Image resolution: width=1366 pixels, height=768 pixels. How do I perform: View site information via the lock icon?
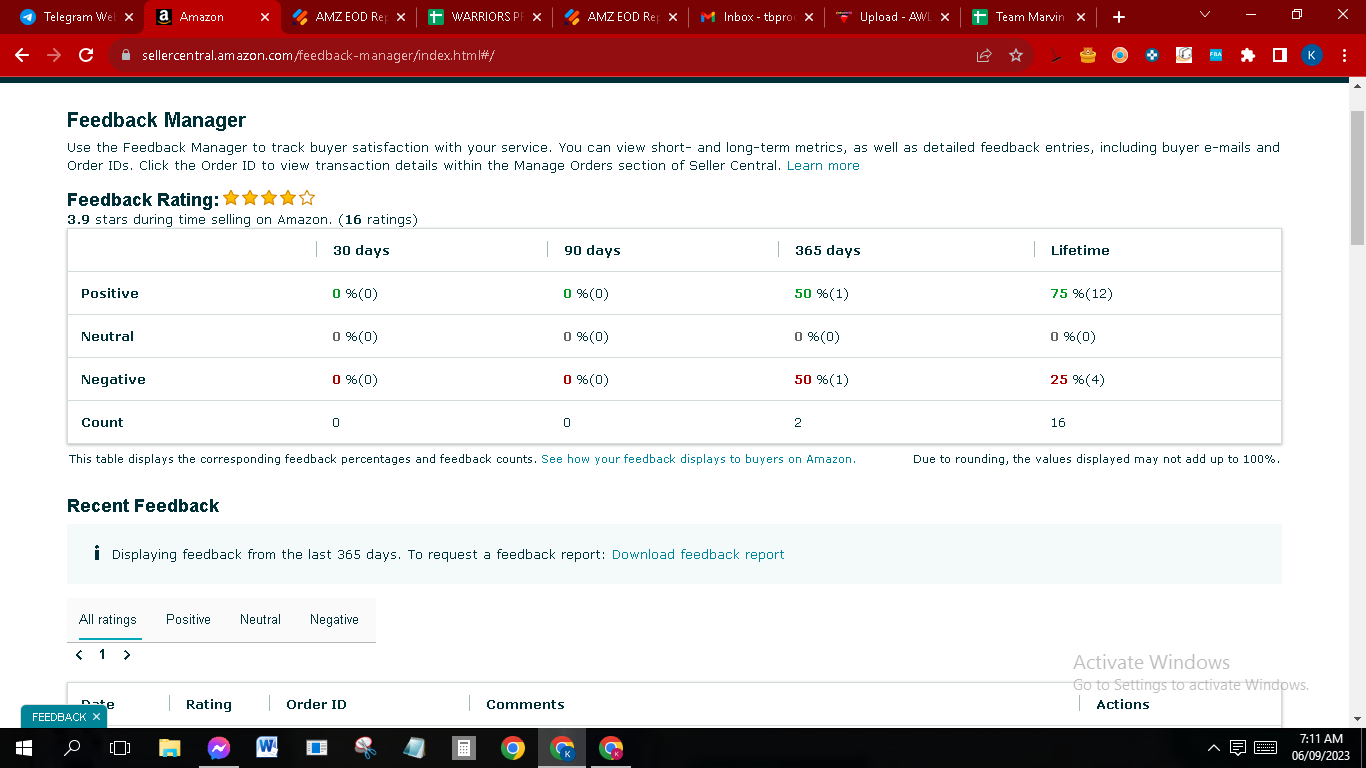tap(125, 56)
